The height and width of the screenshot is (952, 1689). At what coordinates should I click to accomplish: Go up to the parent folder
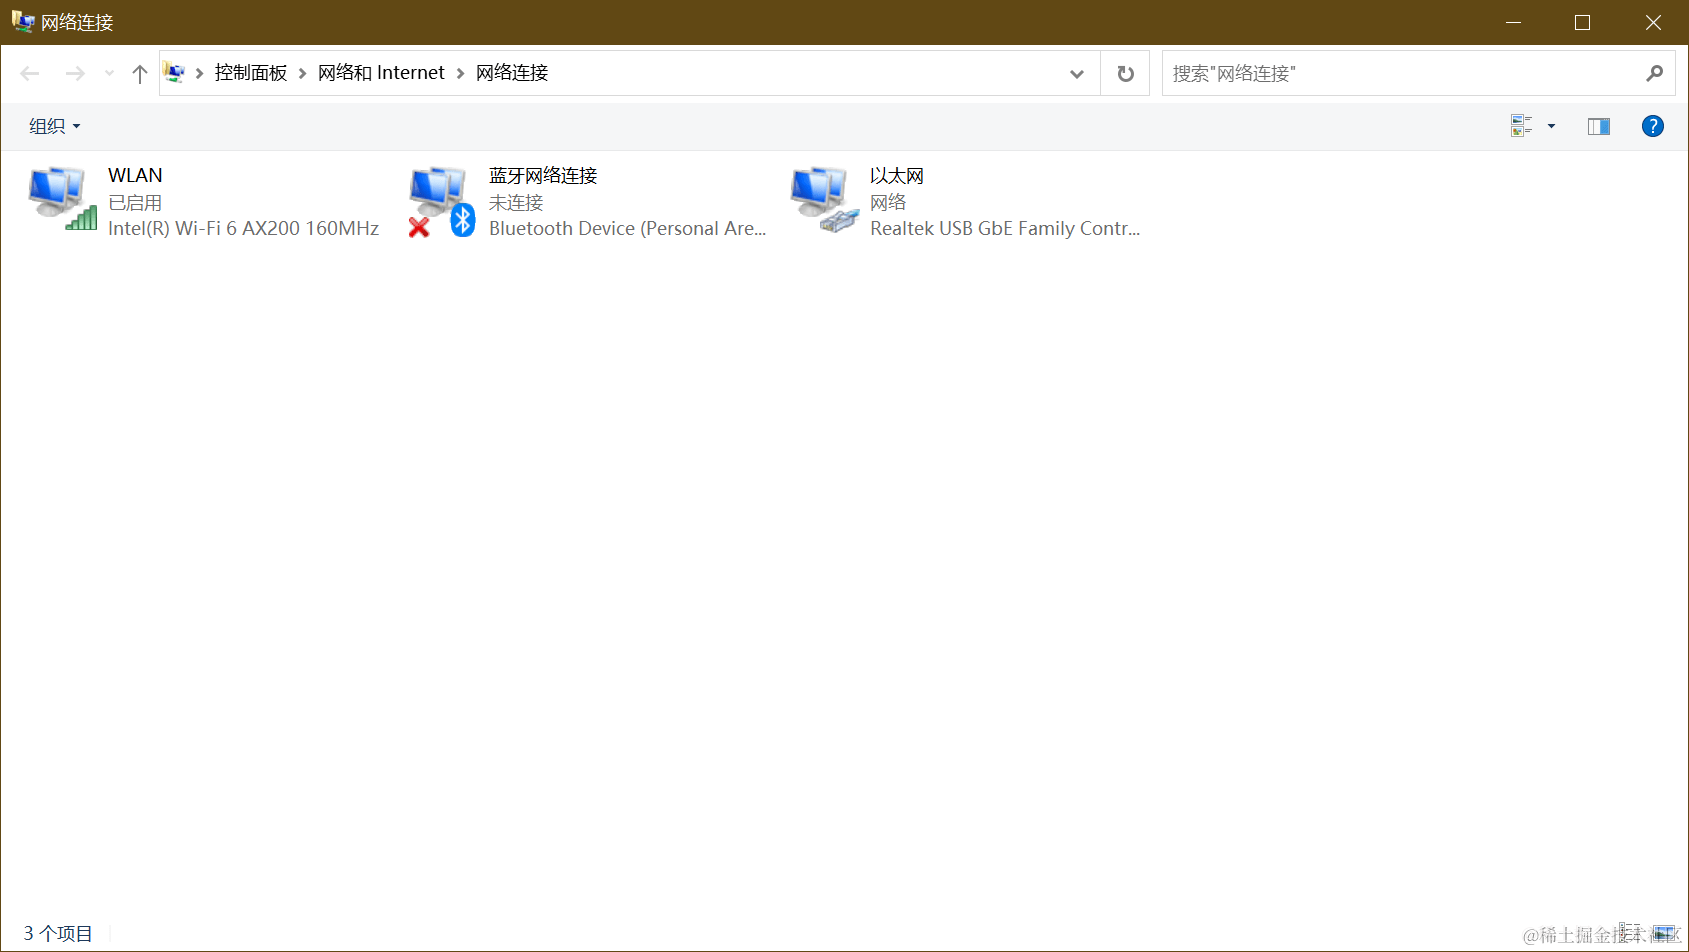tap(139, 72)
